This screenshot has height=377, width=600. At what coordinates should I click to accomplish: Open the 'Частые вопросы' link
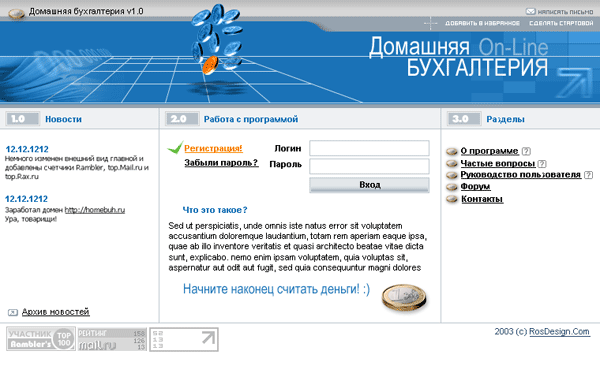(x=498, y=163)
